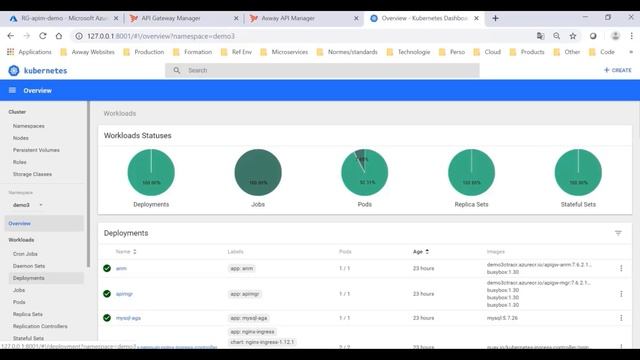Click the Workloads sidebar heading
The width and height of the screenshot is (640, 360).
[x=21, y=240]
